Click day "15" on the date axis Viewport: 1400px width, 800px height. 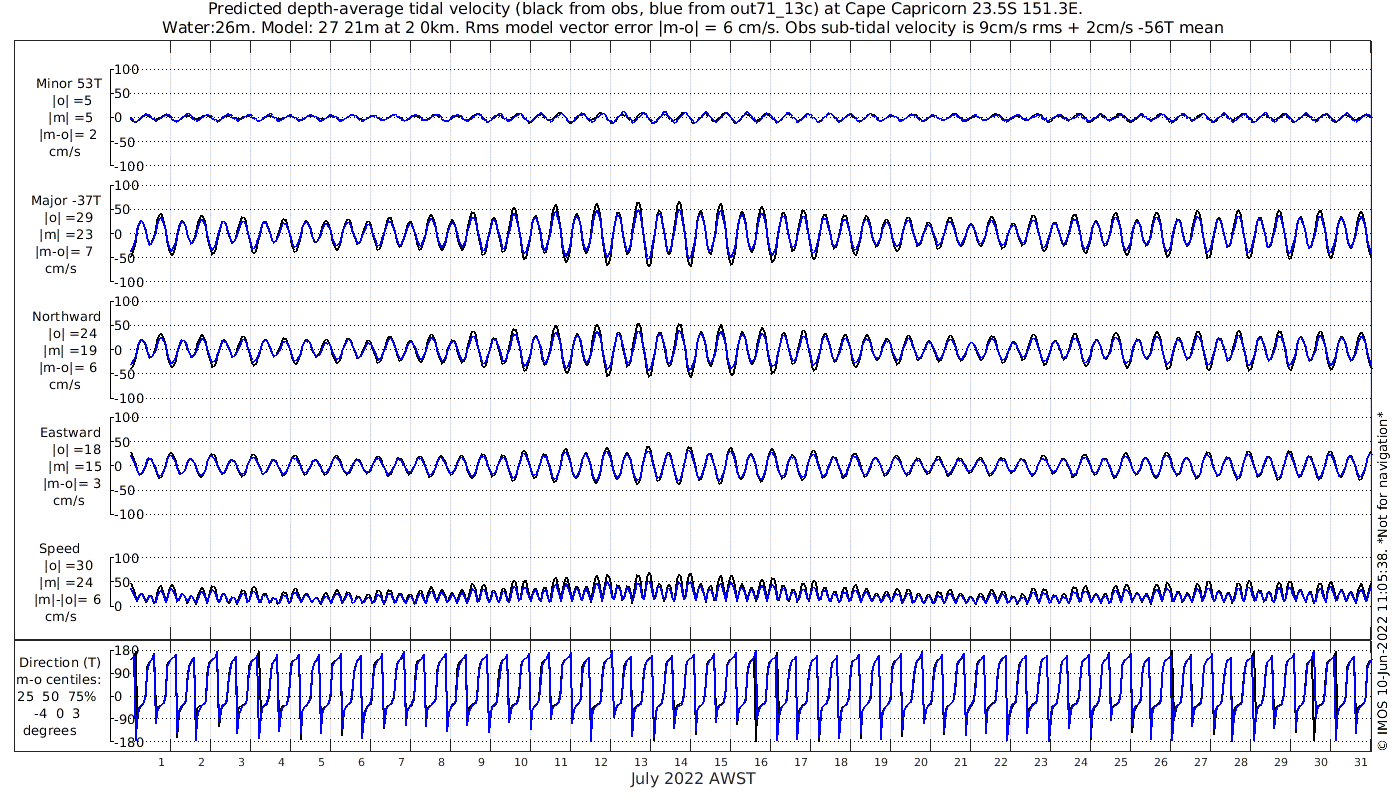point(721,762)
